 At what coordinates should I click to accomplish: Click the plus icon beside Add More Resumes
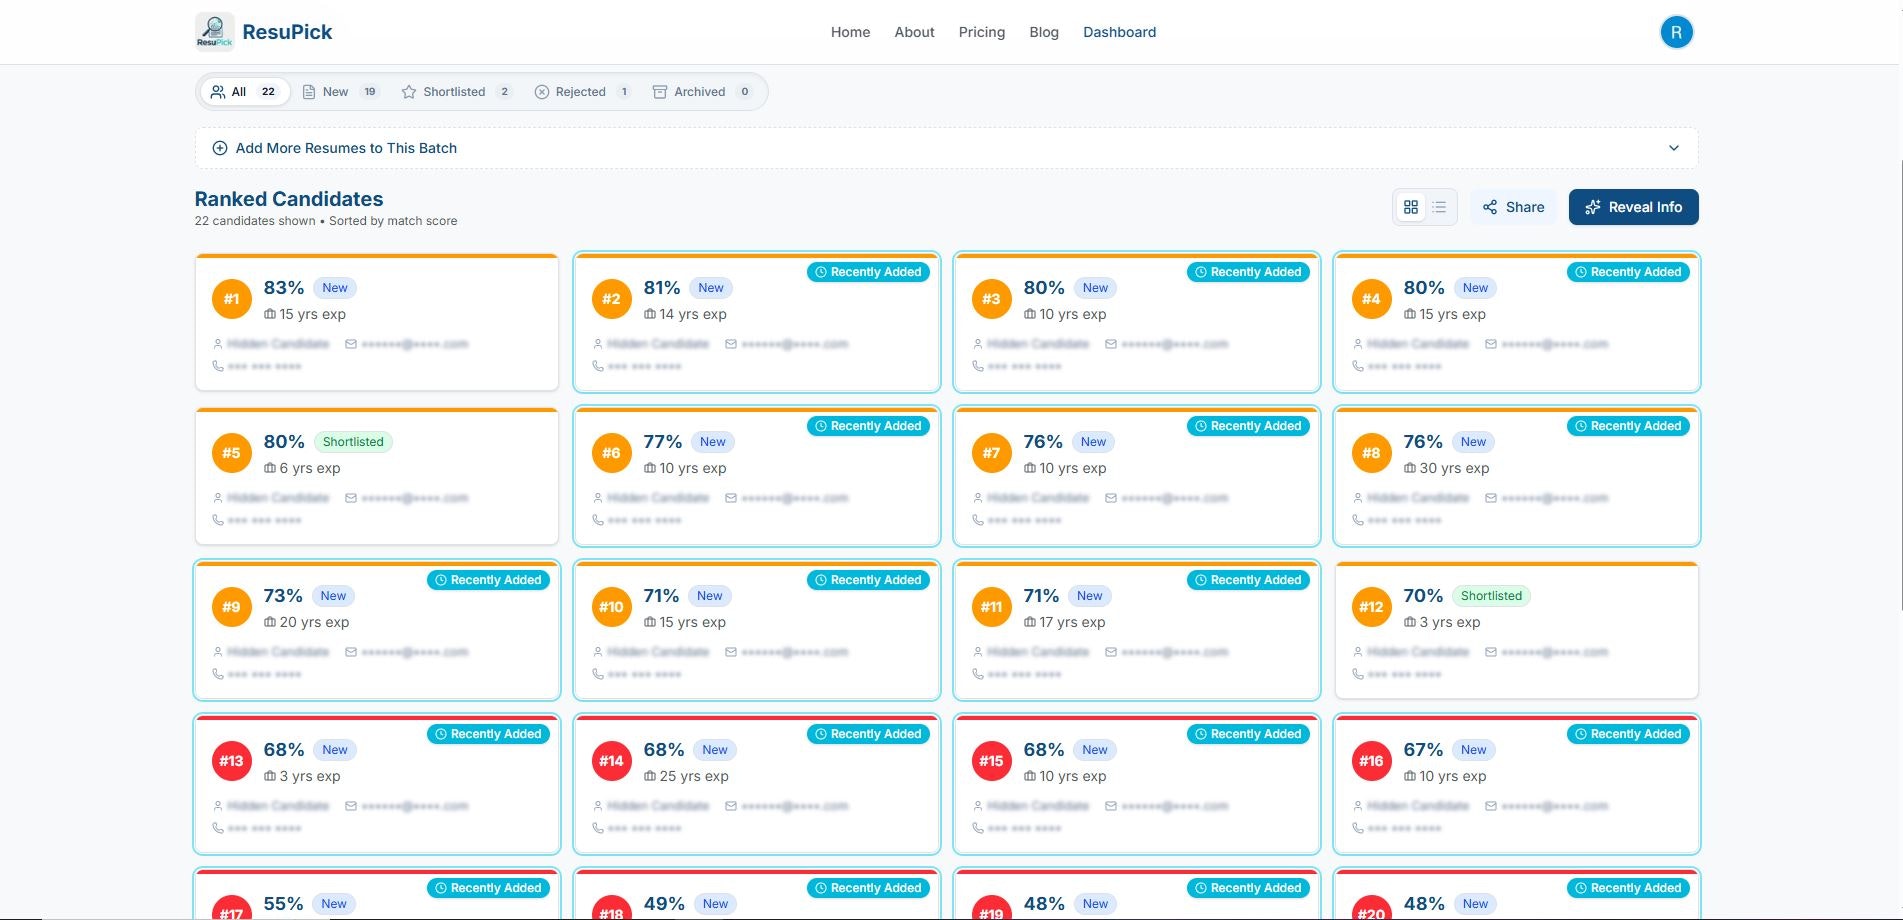point(219,148)
